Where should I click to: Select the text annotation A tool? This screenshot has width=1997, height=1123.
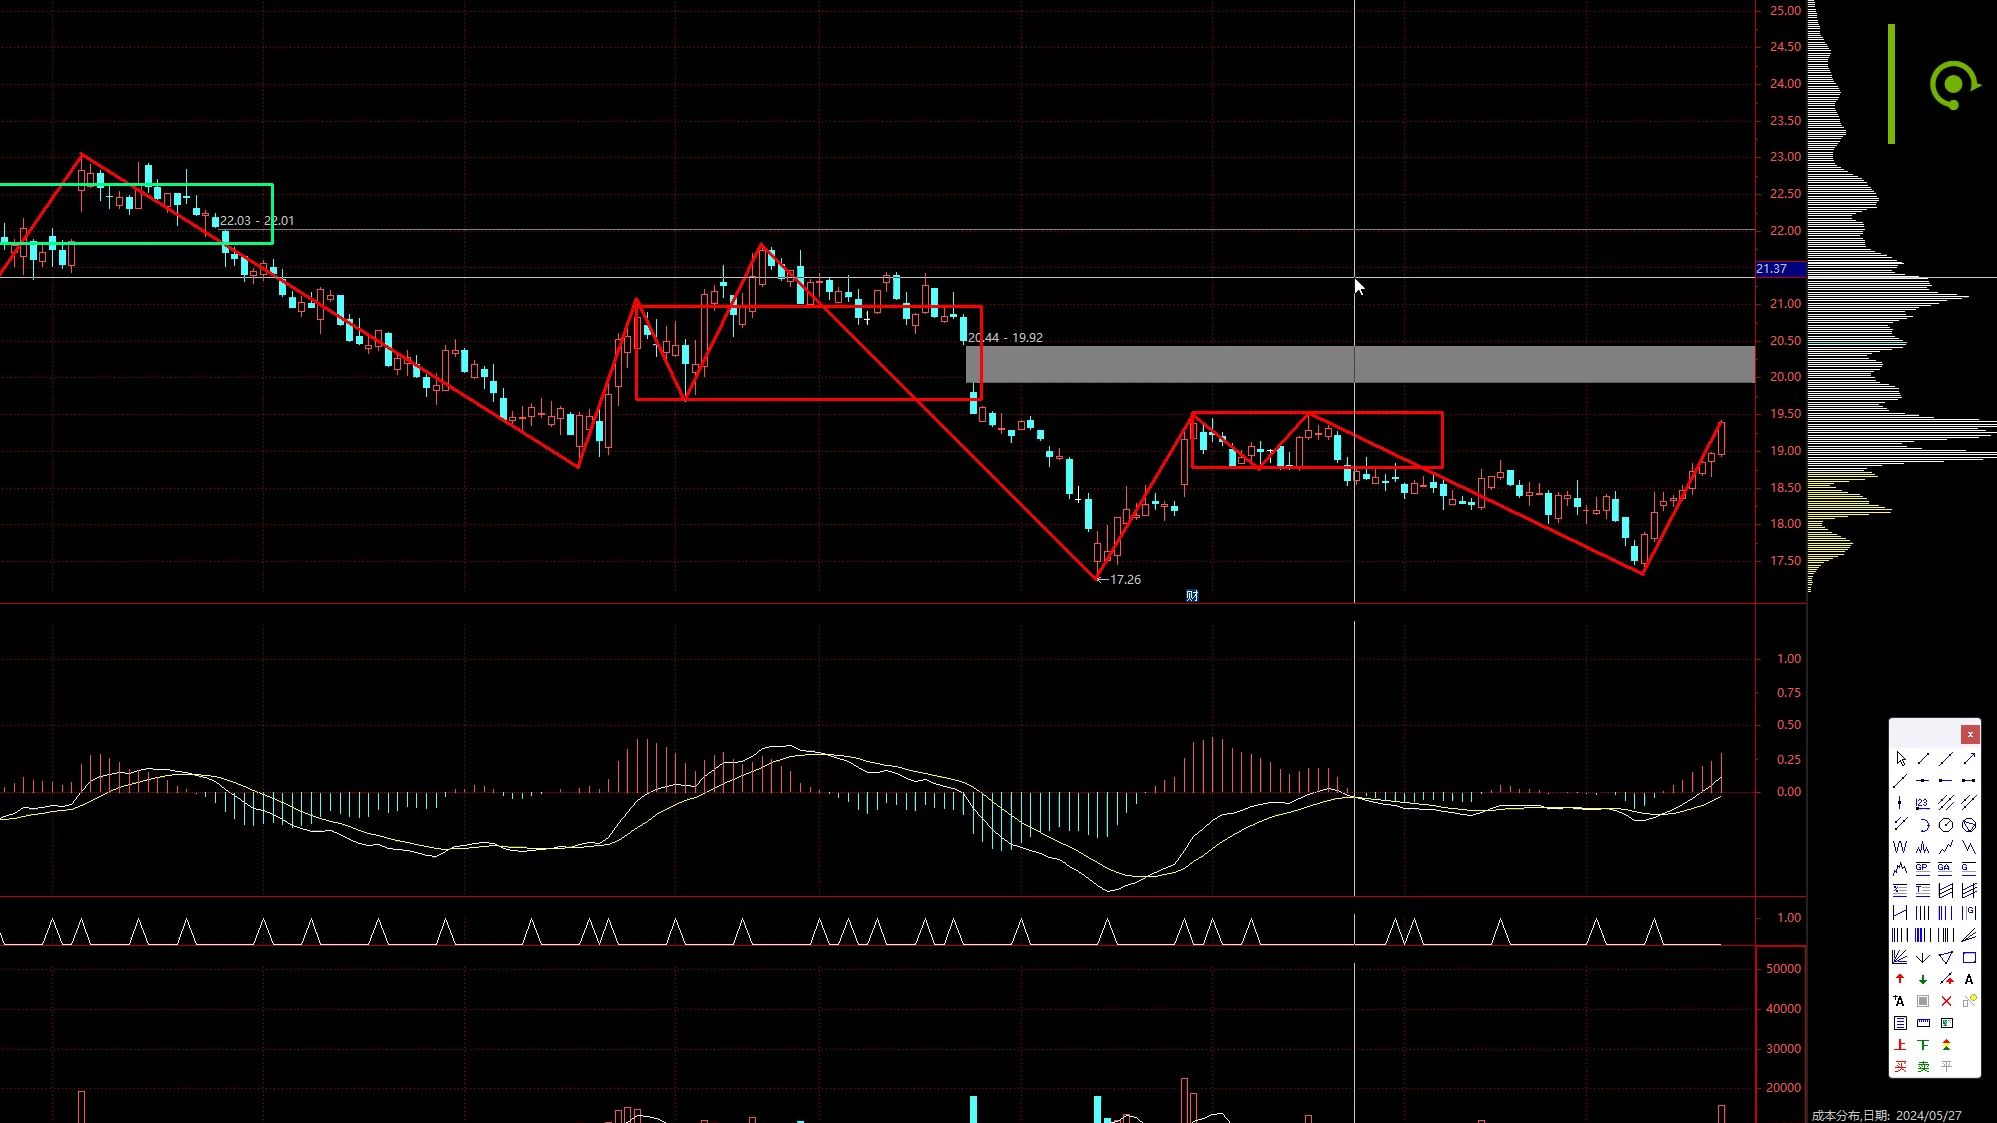[1969, 979]
